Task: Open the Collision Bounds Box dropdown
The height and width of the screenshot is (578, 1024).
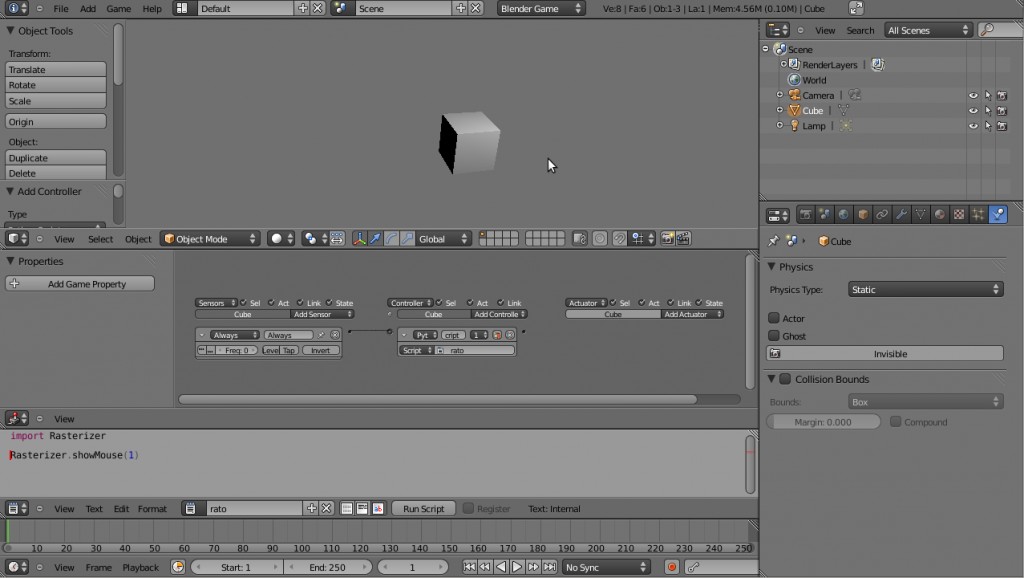Action: pos(924,399)
